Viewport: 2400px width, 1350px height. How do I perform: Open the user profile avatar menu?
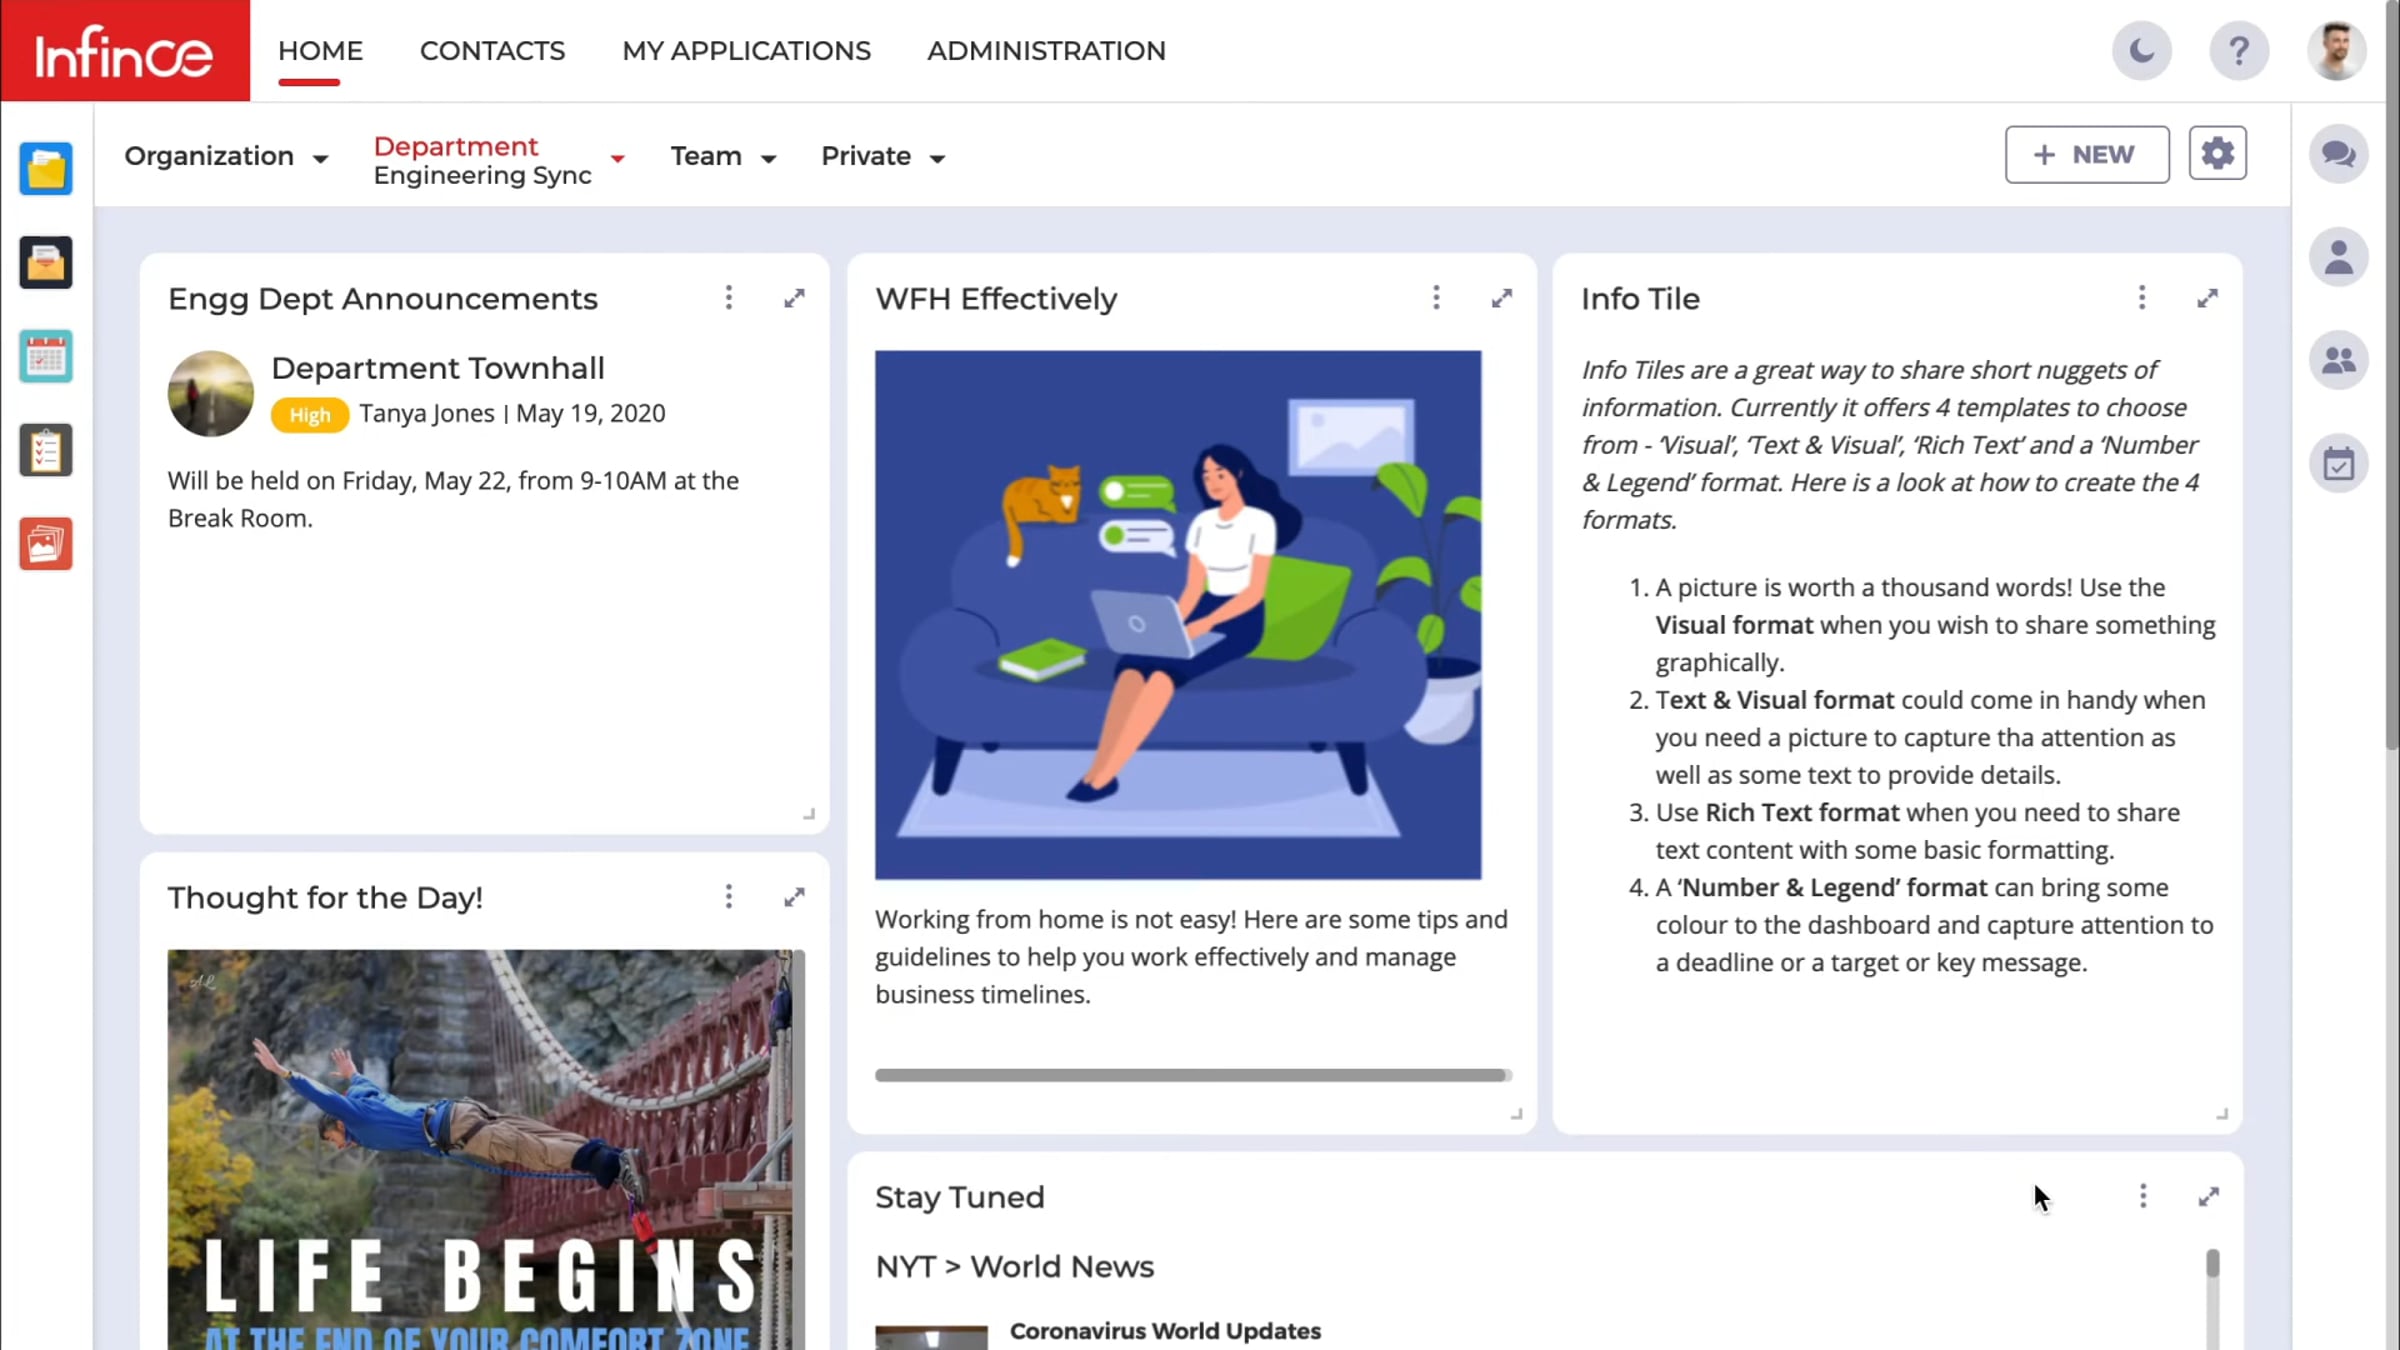[x=2337, y=50]
